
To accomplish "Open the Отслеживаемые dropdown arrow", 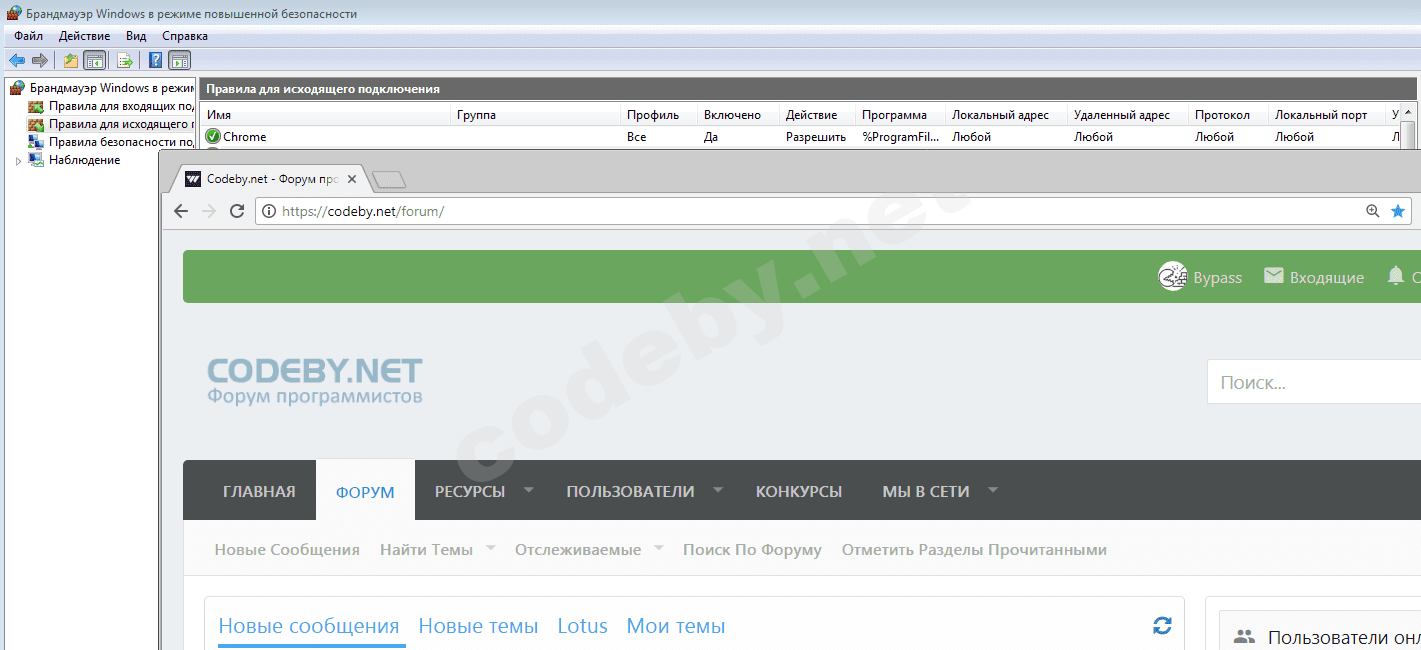I will pyautogui.click(x=659, y=548).
